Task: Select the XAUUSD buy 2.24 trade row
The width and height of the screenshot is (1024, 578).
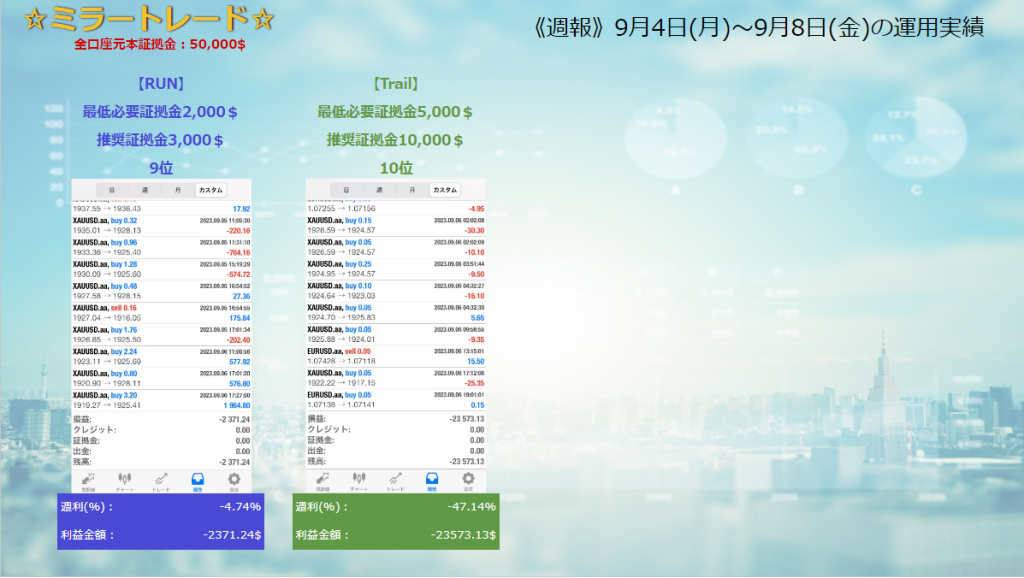Action: [161, 357]
